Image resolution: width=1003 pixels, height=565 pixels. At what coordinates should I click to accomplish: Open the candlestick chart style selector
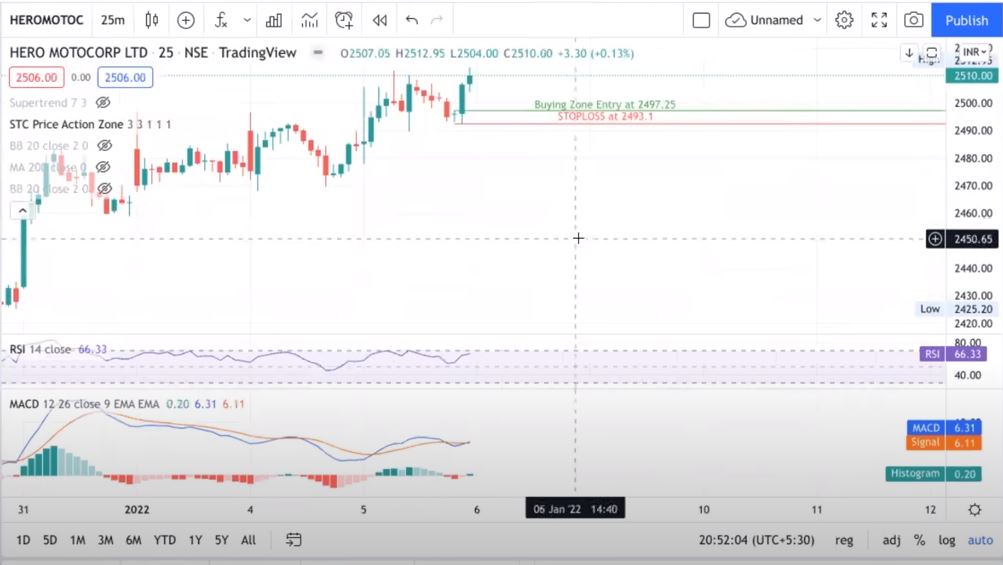coord(152,20)
